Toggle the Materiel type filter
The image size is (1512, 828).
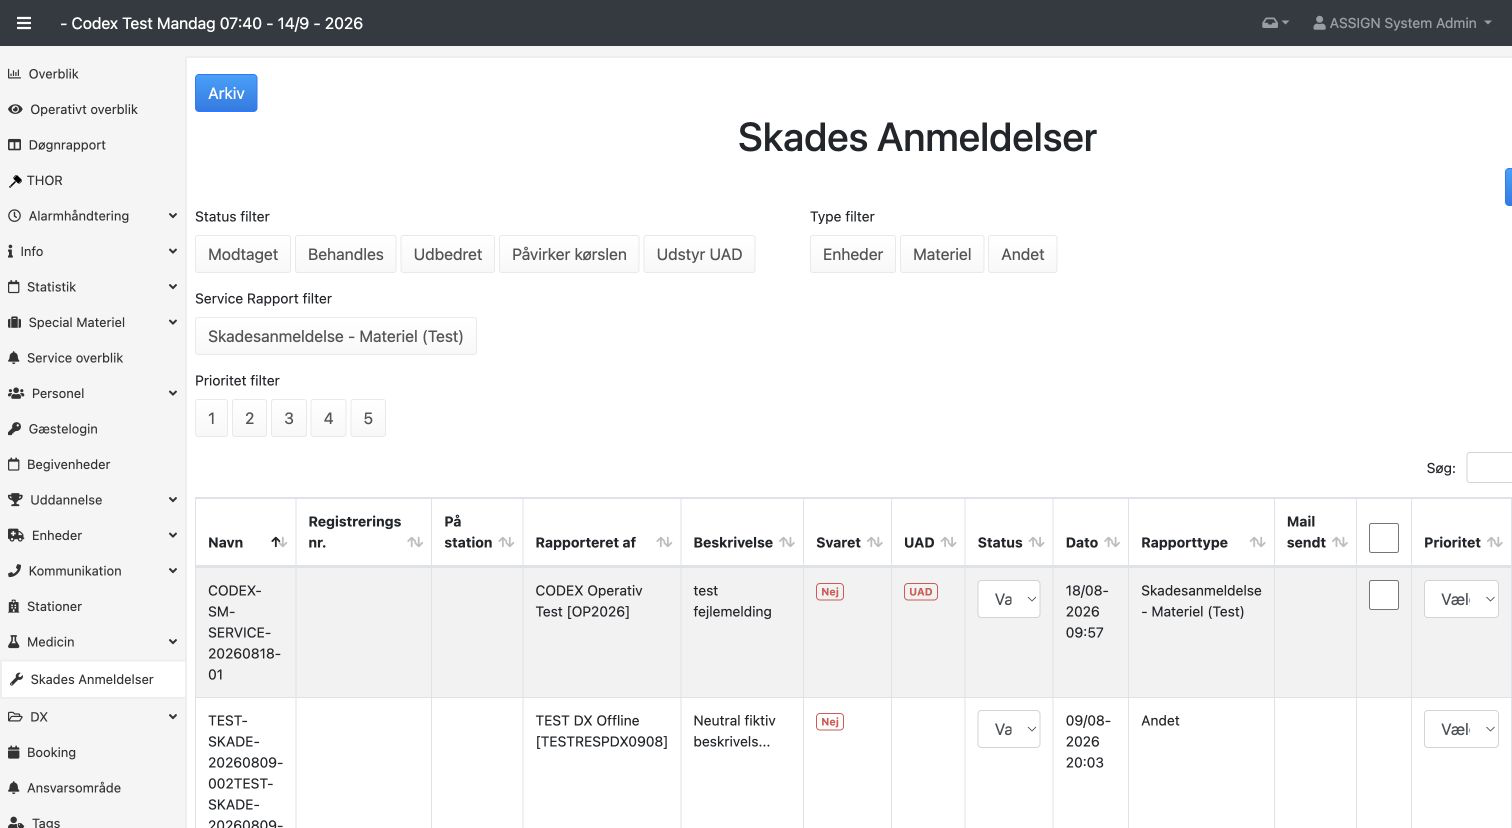[x=942, y=254]
